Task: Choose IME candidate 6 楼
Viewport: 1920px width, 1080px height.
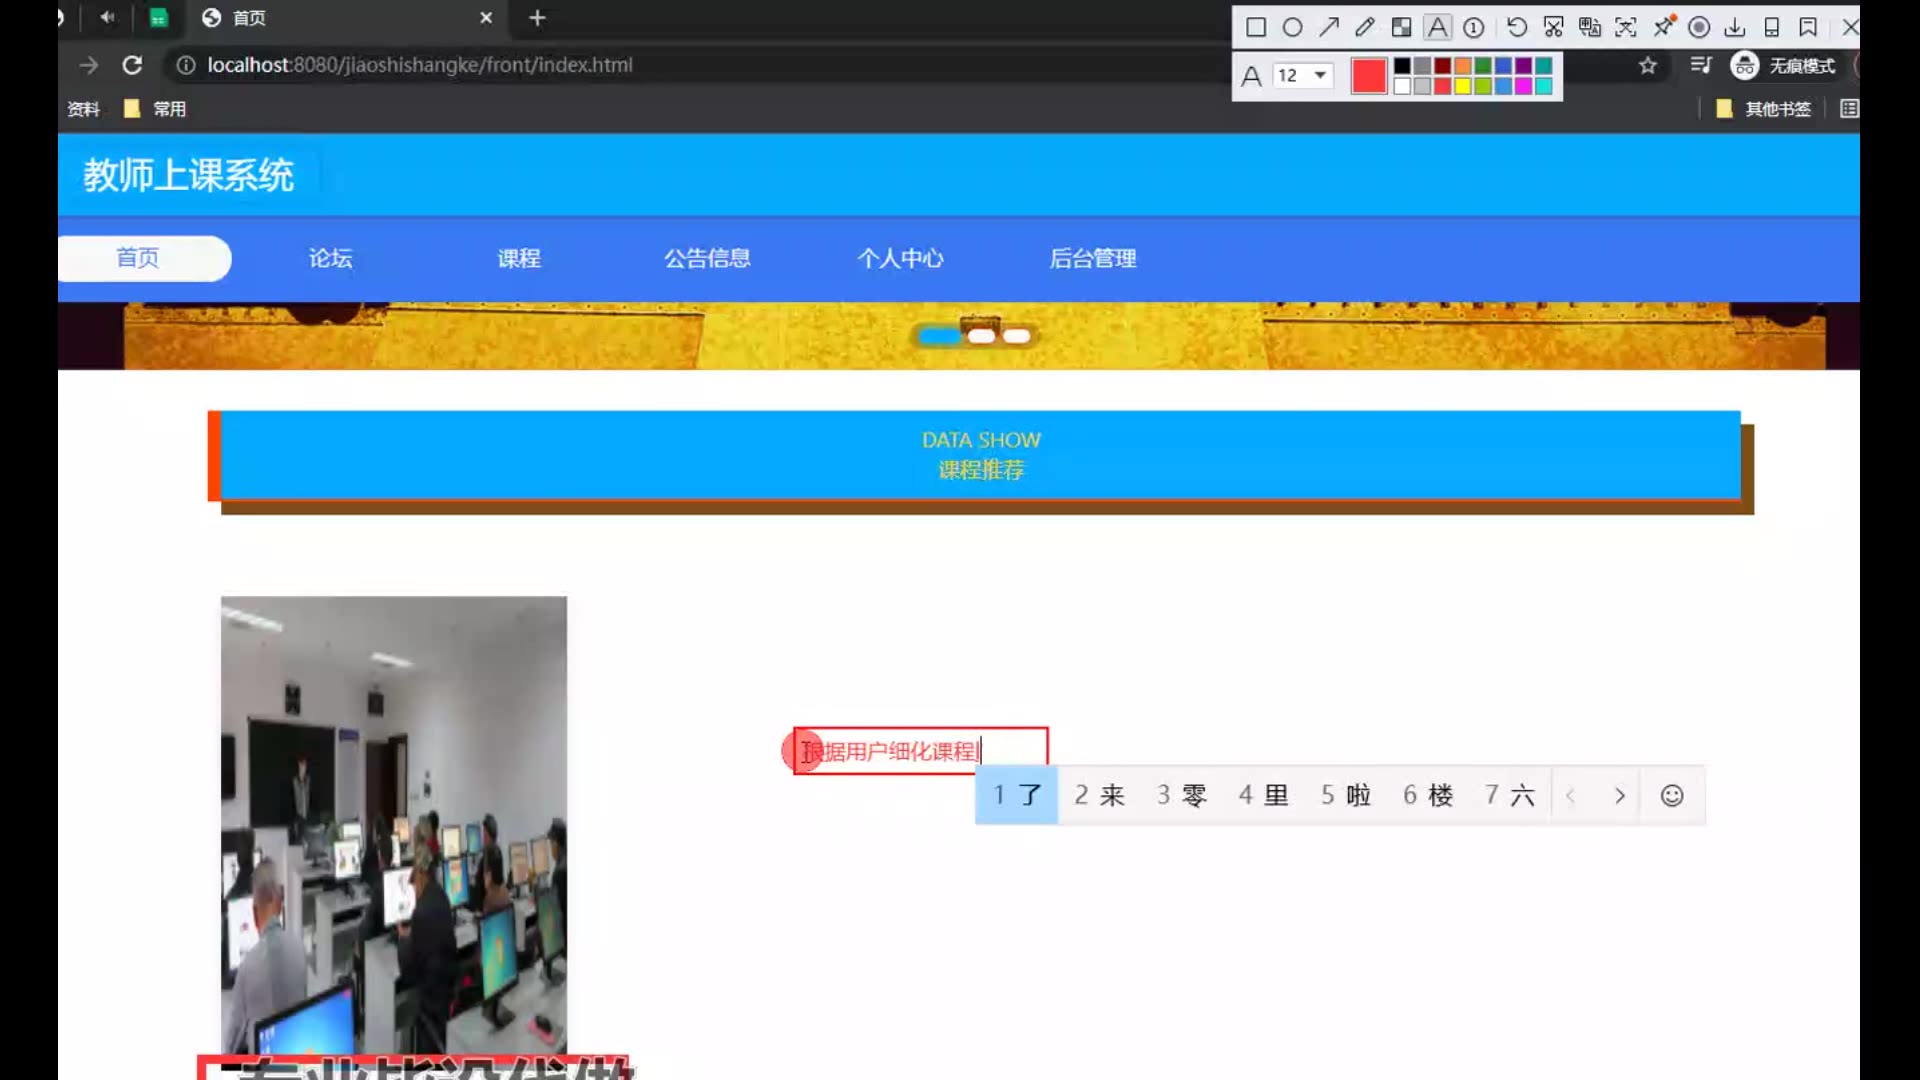Action: [1427, 795]
